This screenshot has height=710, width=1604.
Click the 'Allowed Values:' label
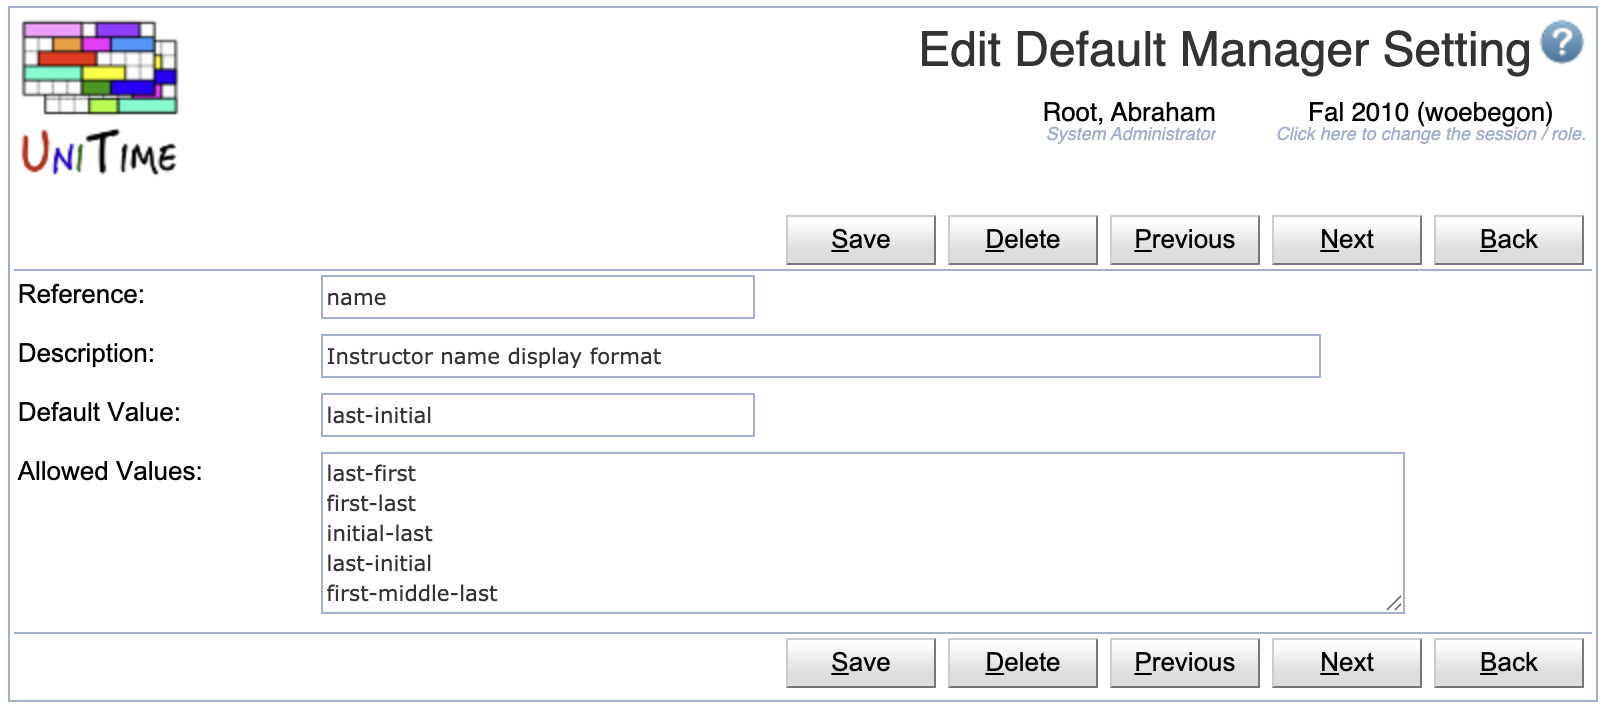(x=110, y=471)
